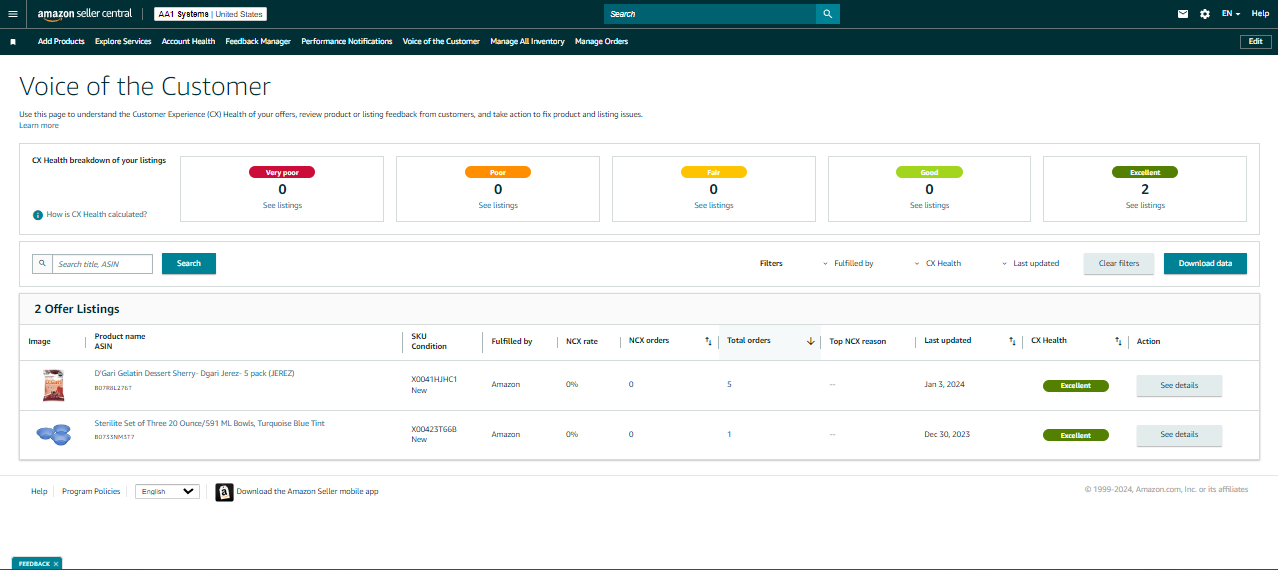Click the bookmark icon in navigation bar
1278x570 pixels.
[x=13, y=42]
